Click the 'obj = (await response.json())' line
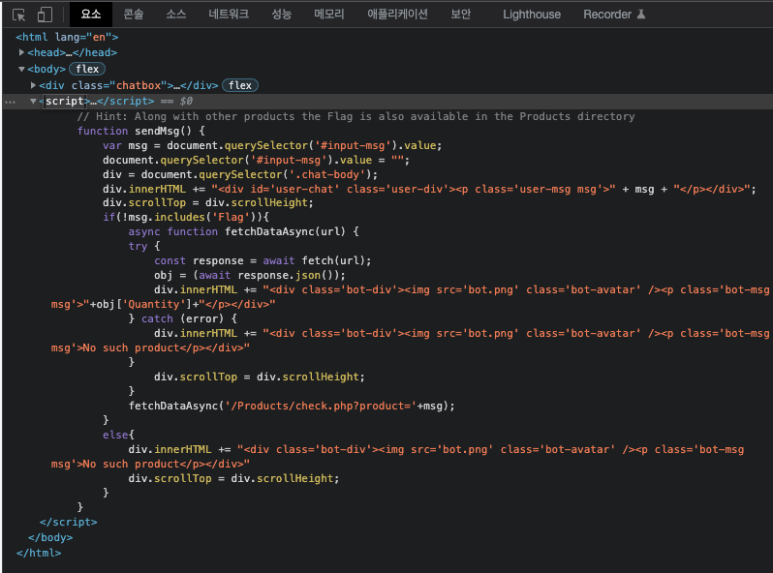773x573 pixels. (249, 275)
